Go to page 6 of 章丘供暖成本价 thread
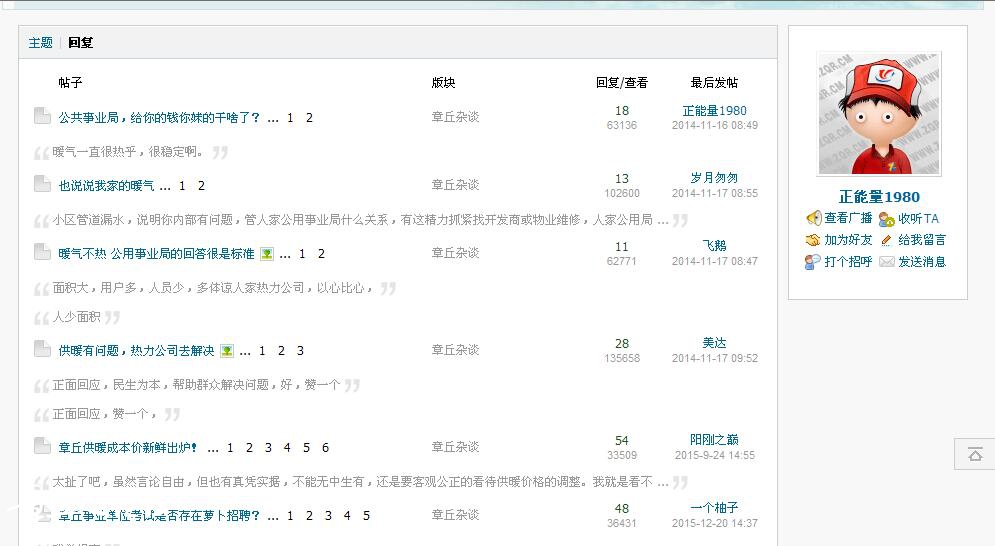The width and height of the screenshot is (995, 546). pos(325,448)
